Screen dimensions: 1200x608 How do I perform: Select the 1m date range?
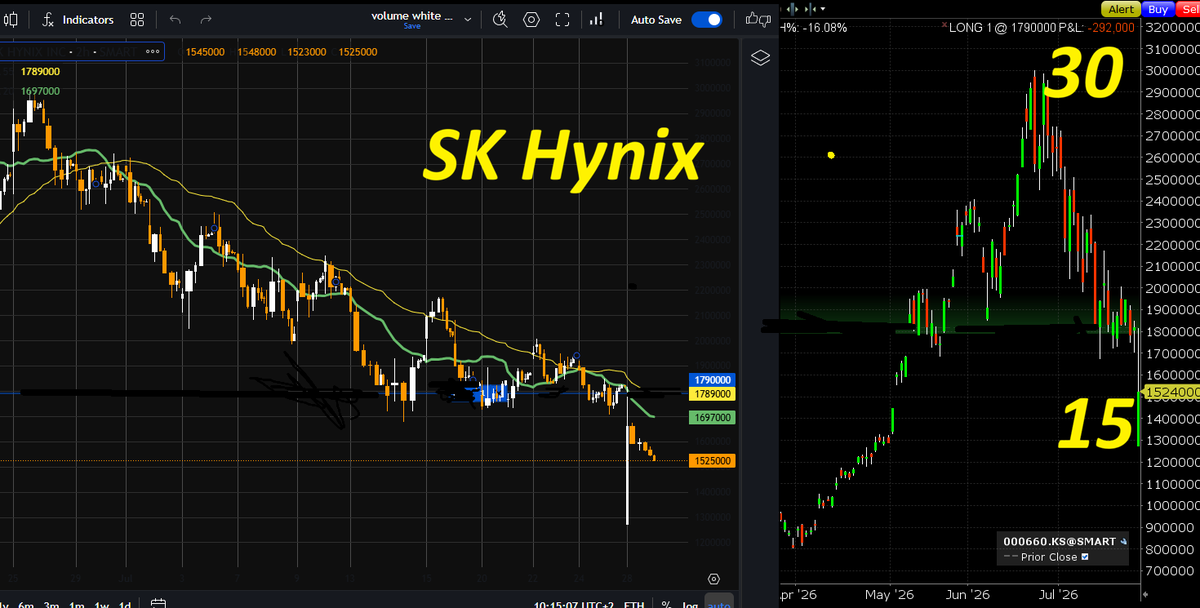pos(77,604)
